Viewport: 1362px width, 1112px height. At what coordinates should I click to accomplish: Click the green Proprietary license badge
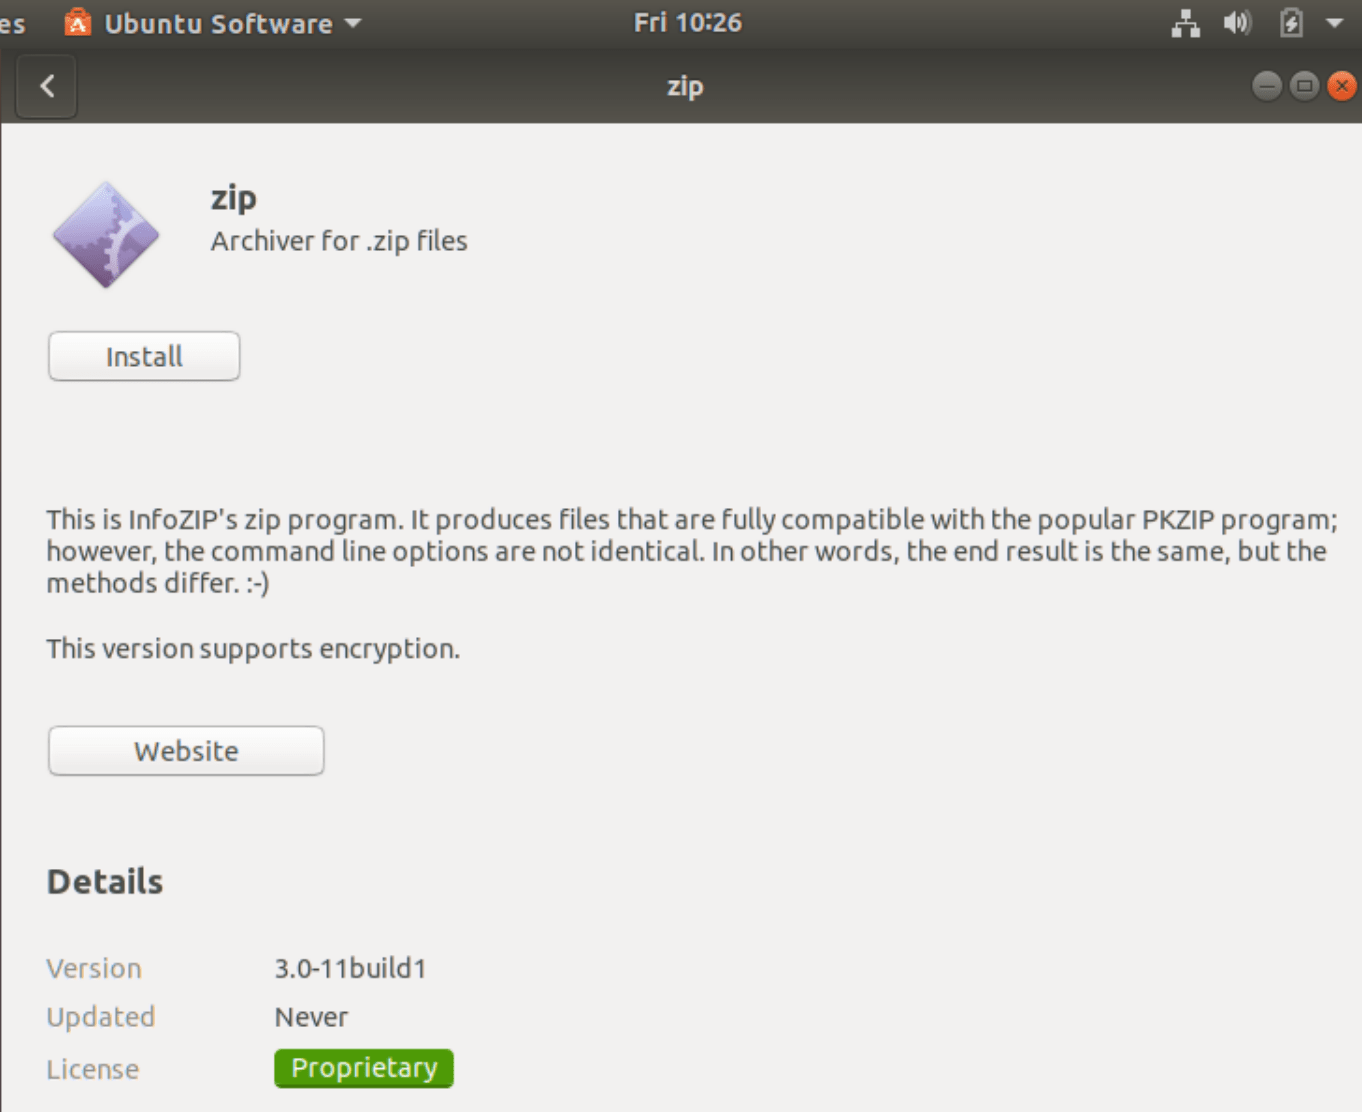[363, 1068]
